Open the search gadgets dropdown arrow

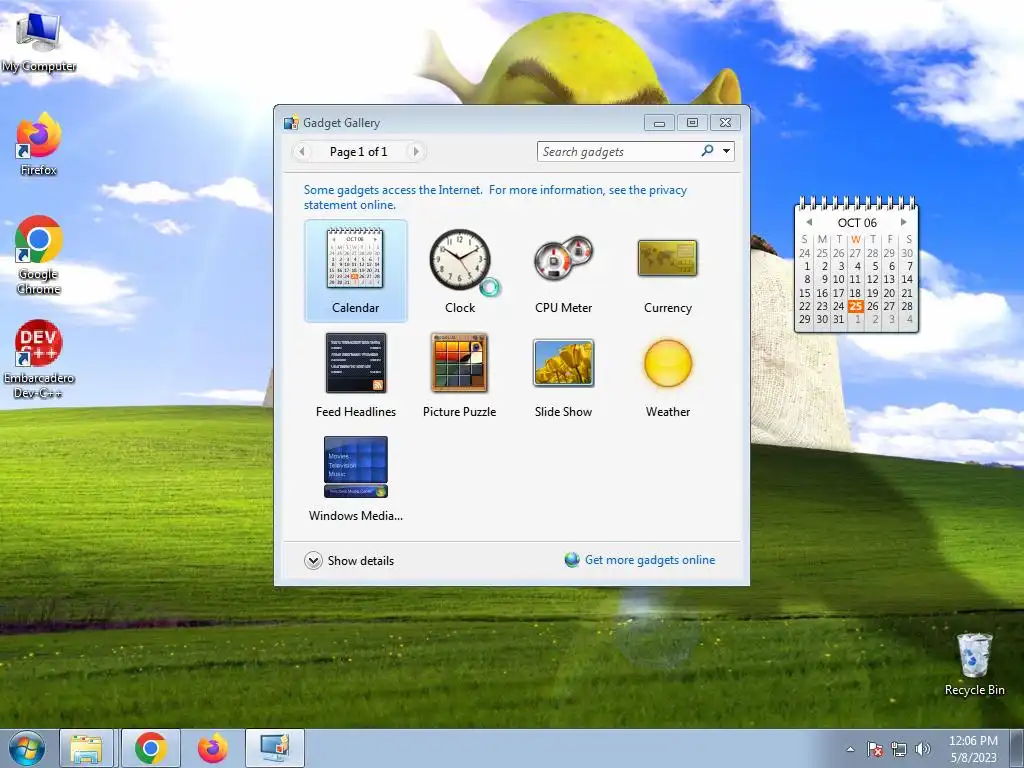coord(726,151)
